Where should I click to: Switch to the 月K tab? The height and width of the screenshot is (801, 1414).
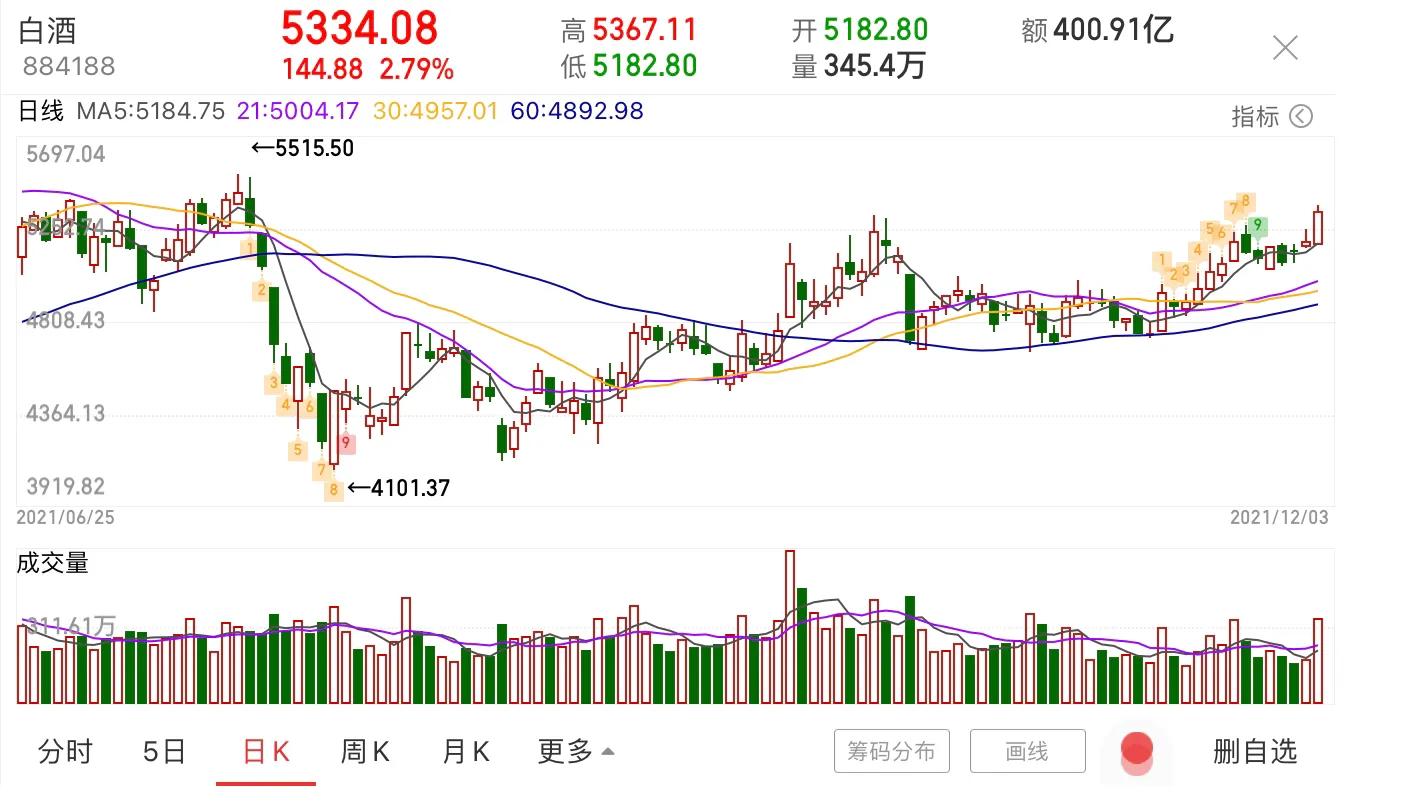click(465, 751)
